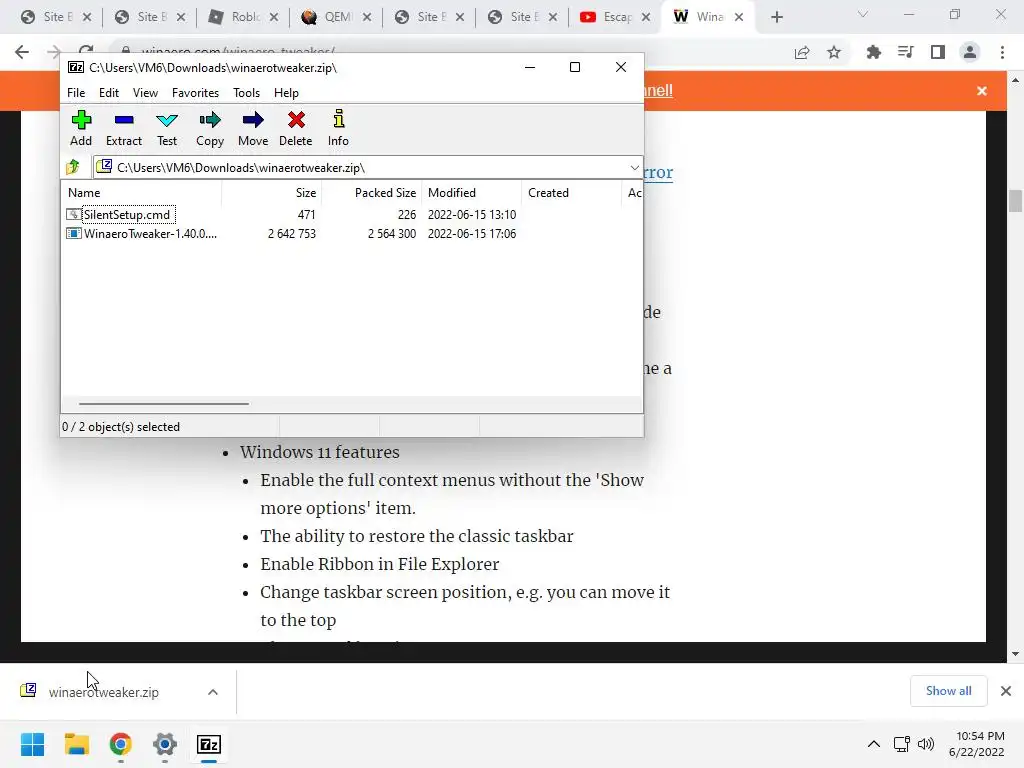Open the Info toolbar icon

point(338,128)
